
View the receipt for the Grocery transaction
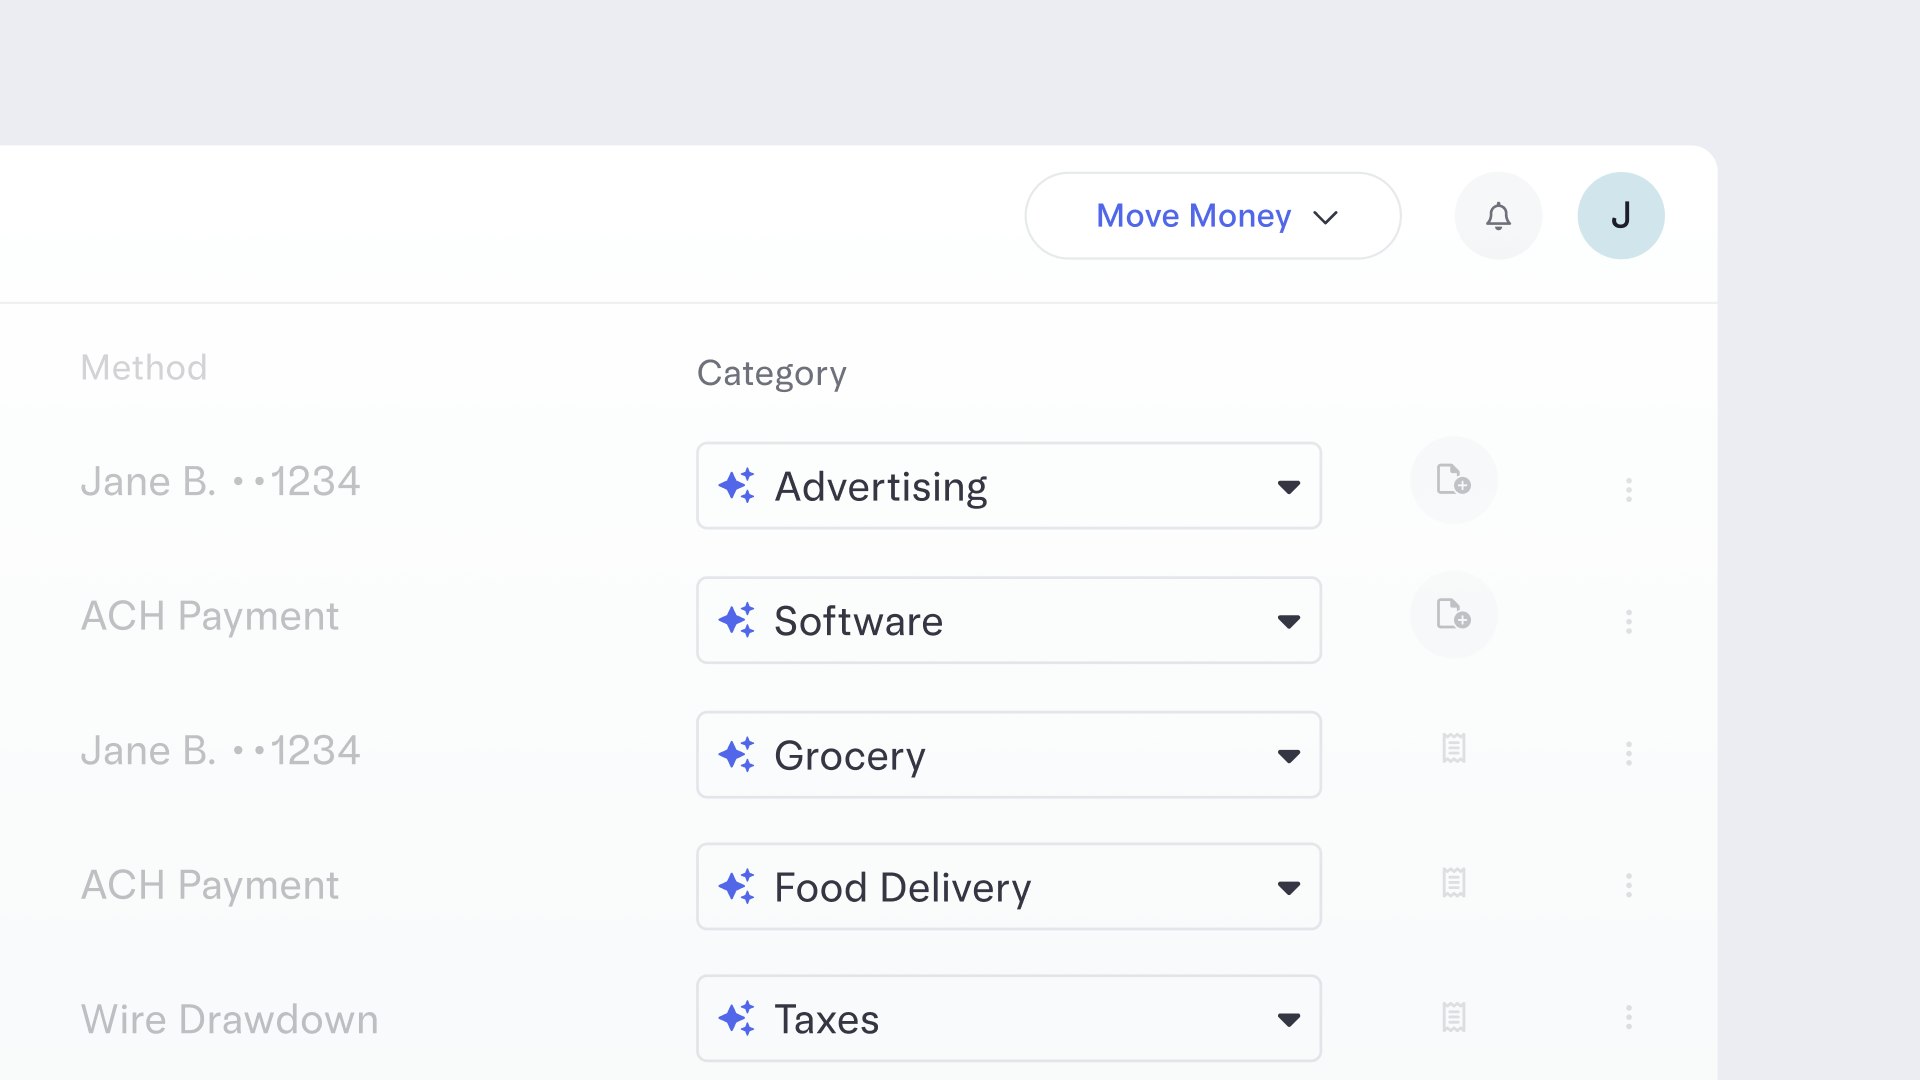pos(1453,748)
